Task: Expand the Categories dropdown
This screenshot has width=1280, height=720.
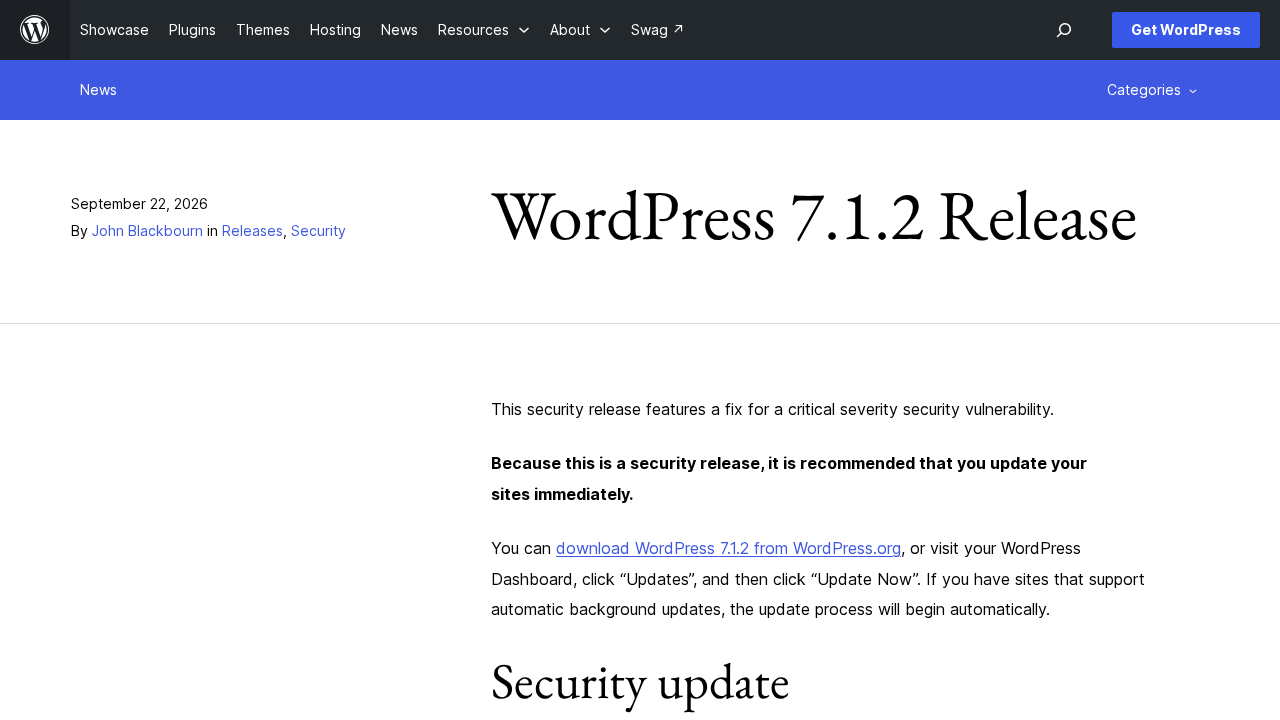Action: pos(1152,90)
